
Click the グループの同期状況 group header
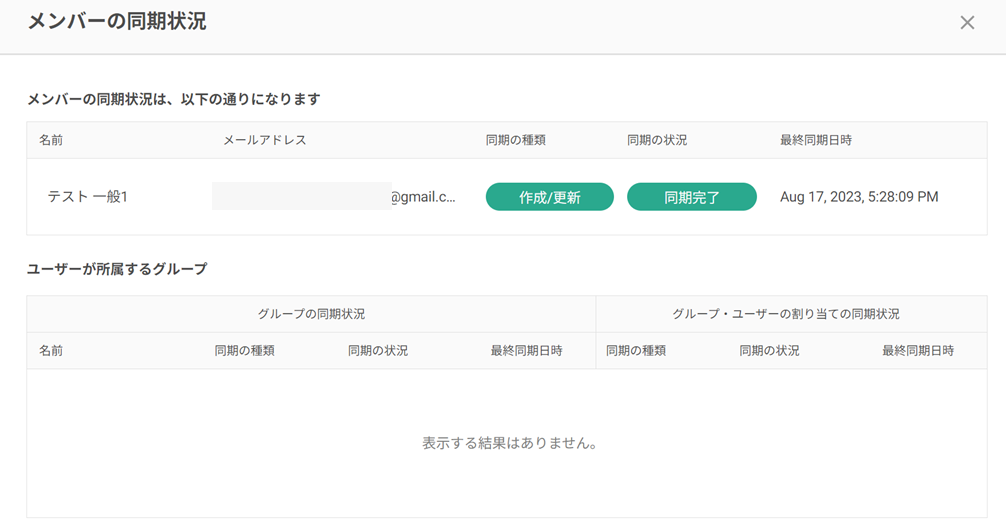(311, 314)
